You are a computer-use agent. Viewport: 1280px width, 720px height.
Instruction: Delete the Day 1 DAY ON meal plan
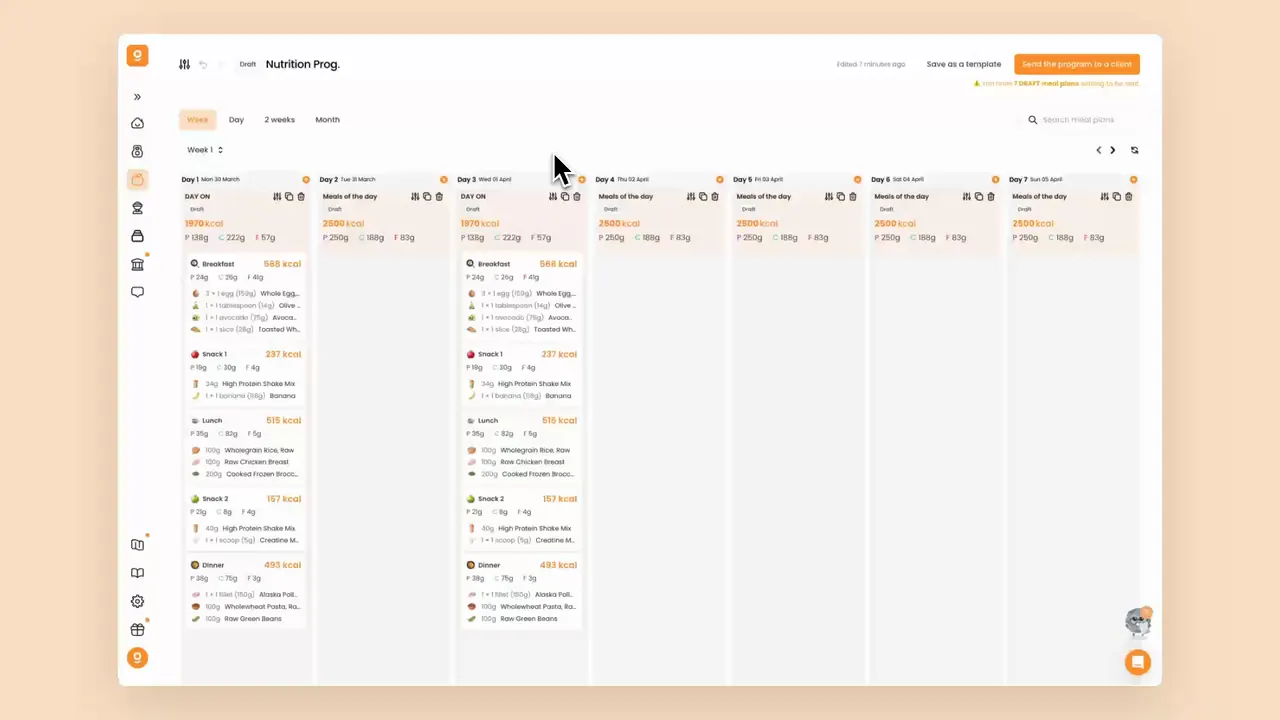point(301,197)
